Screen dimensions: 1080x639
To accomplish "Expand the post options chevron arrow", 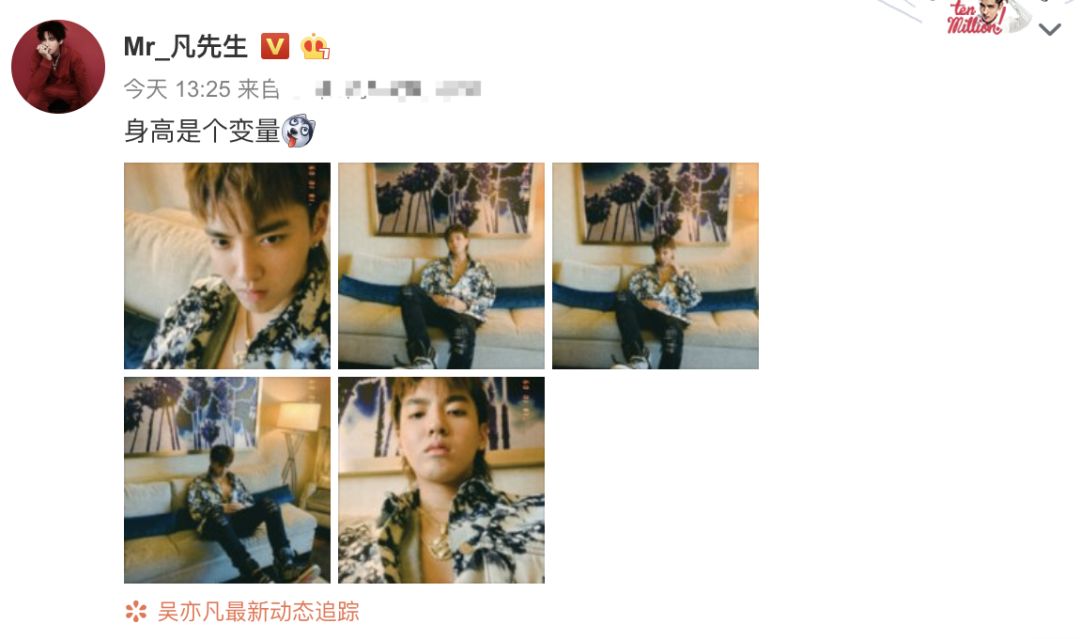I will [1049, 30].
